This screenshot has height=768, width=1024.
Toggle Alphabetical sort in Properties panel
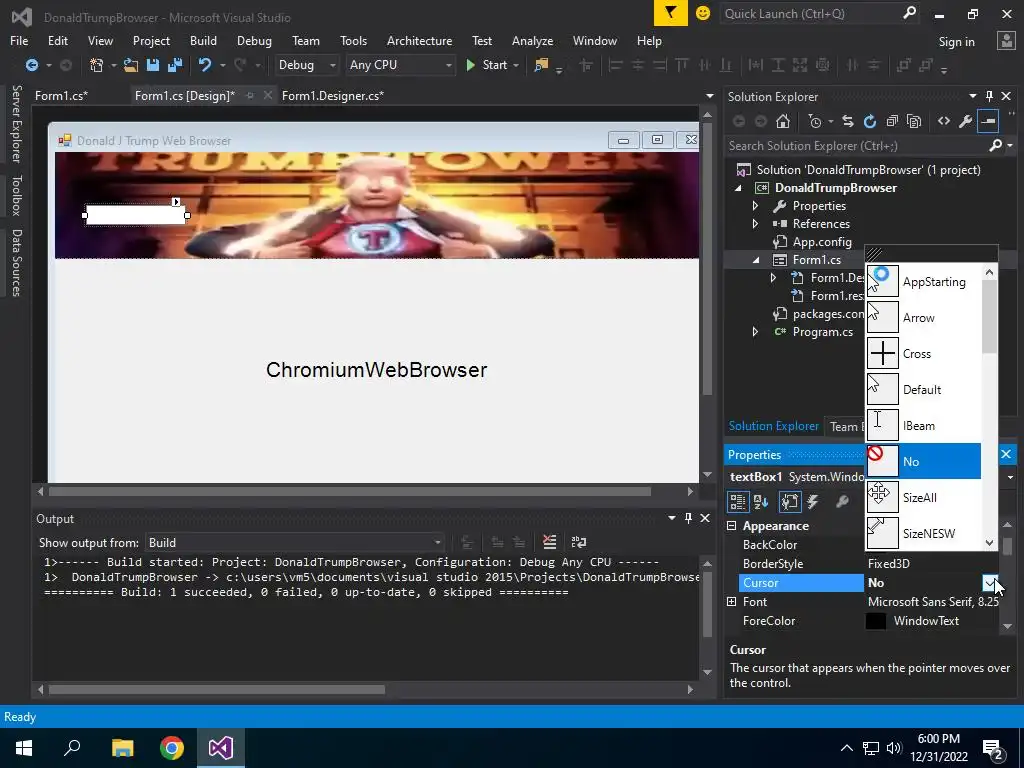pos(761,502)
